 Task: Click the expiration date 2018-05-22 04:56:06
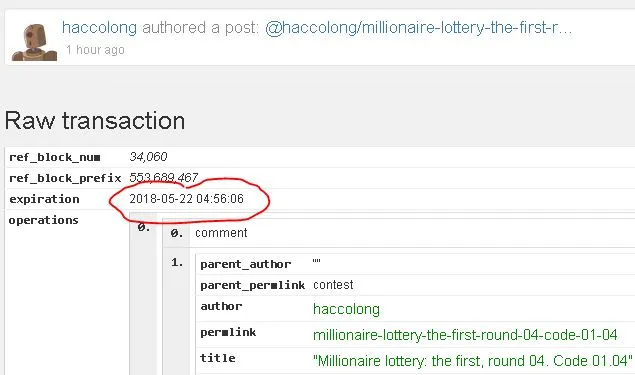[x=186, y=199]
